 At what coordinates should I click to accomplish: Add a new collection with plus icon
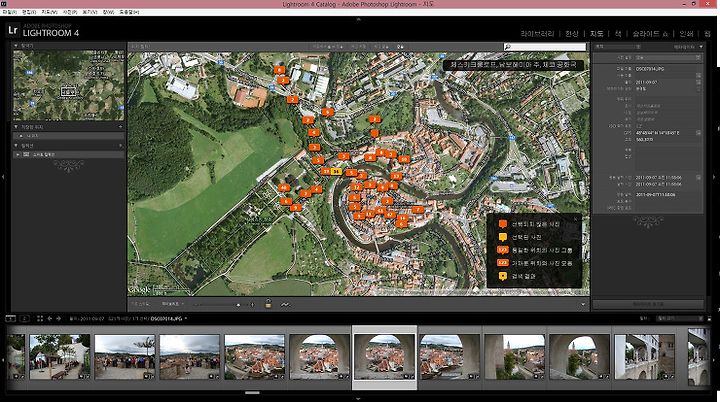[x=120, y=145]
